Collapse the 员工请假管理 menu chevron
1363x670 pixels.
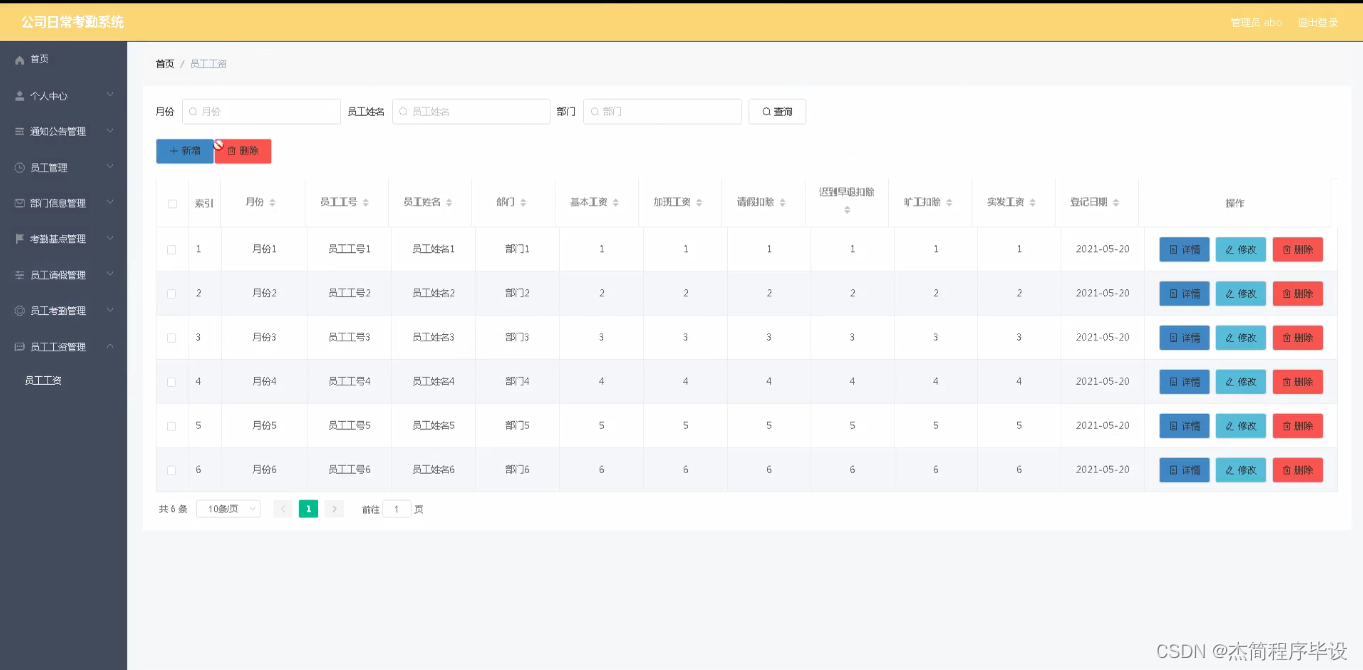click(x=112, y=274)
